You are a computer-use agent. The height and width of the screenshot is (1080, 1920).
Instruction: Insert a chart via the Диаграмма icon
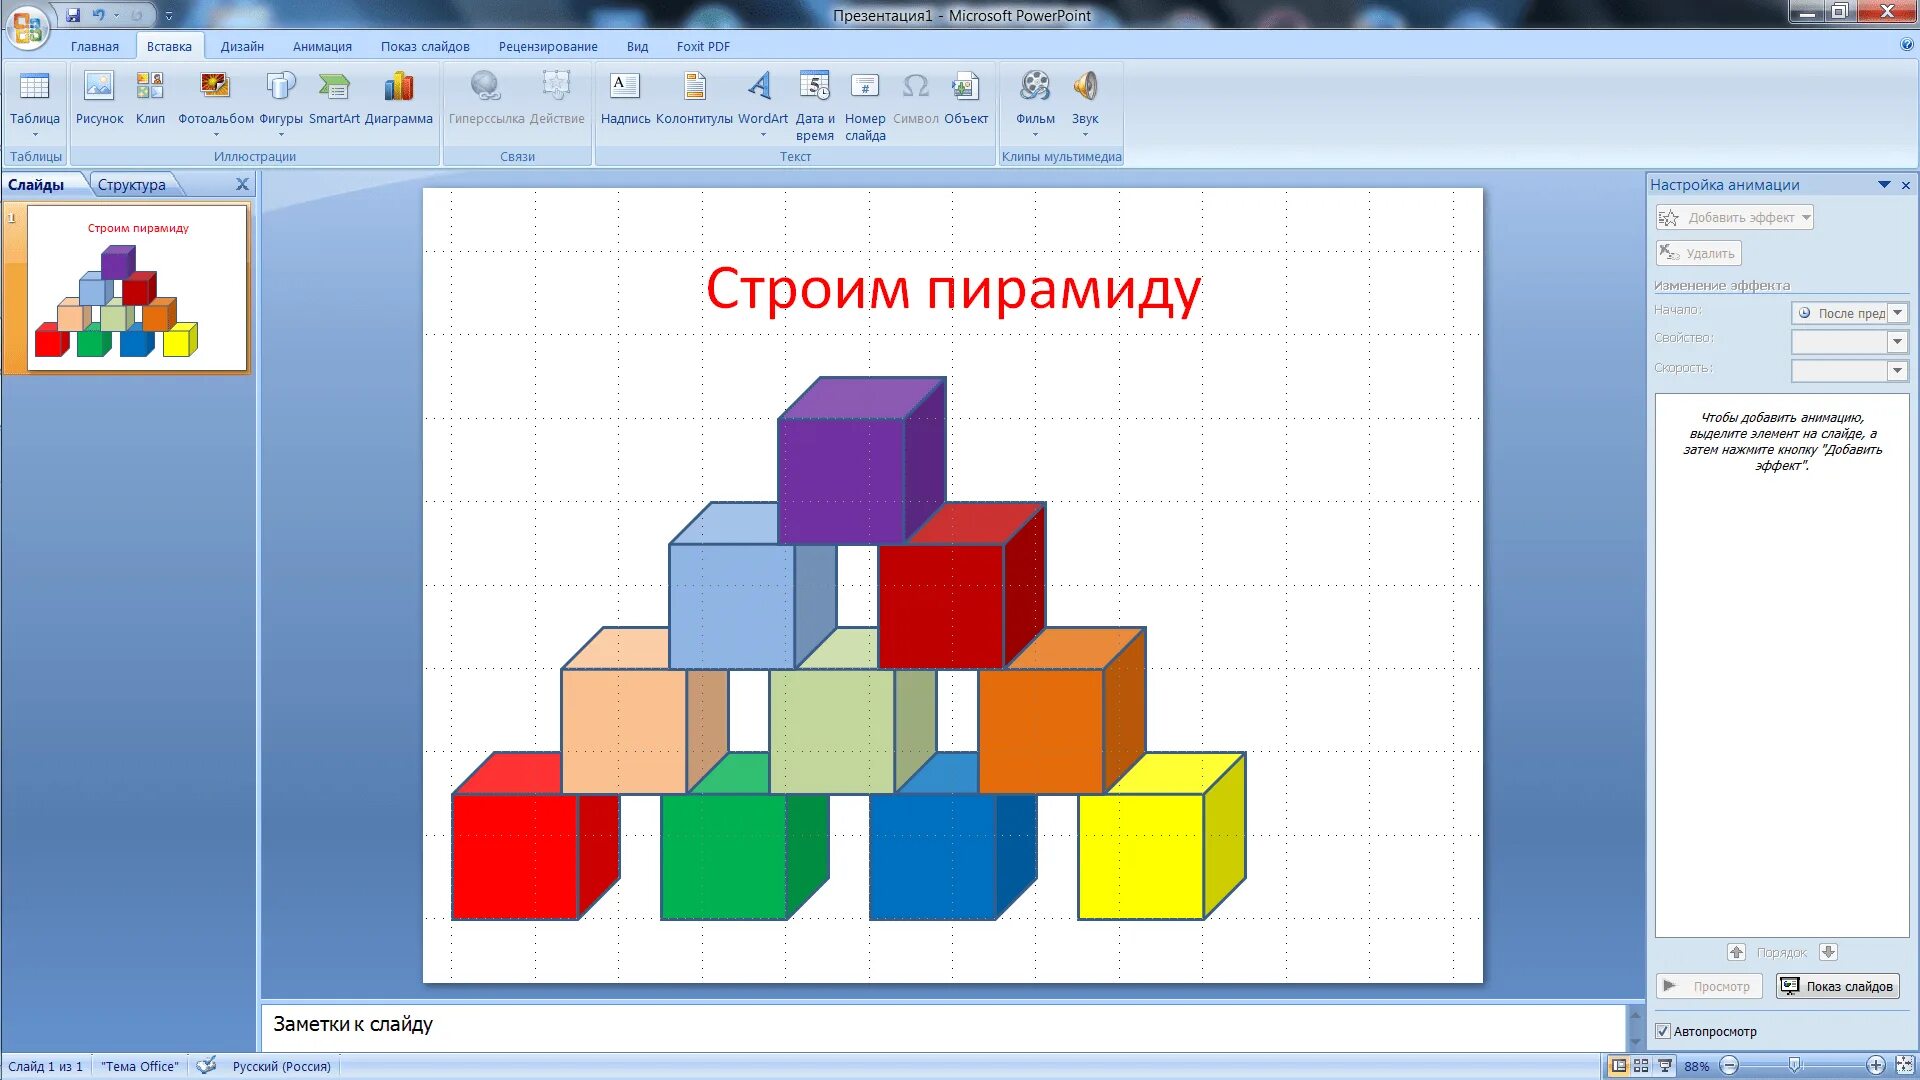tap(398, 88)
